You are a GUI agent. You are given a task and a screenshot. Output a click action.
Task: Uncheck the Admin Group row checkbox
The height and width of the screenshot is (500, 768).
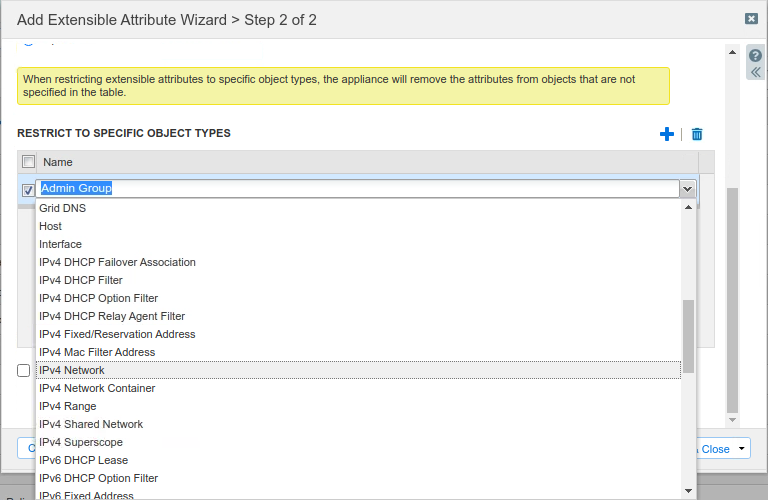click(x=28, y=189)
